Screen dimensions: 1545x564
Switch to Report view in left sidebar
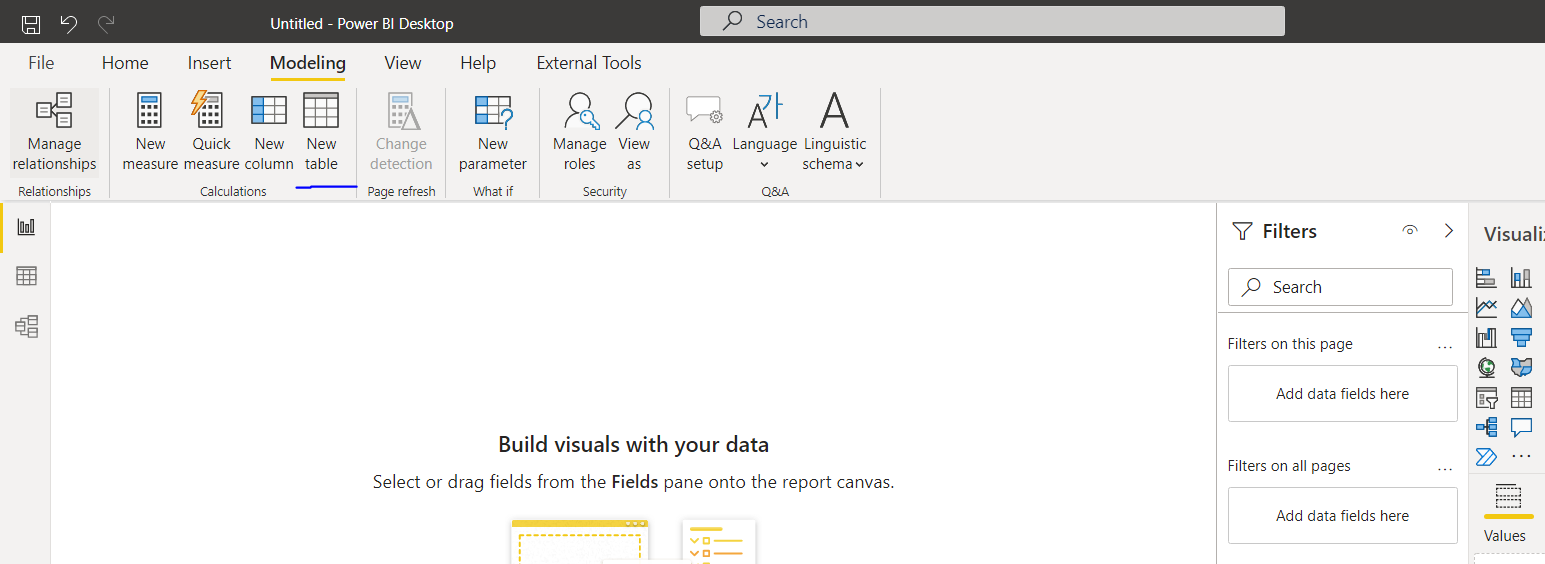(x=26, y=227)
